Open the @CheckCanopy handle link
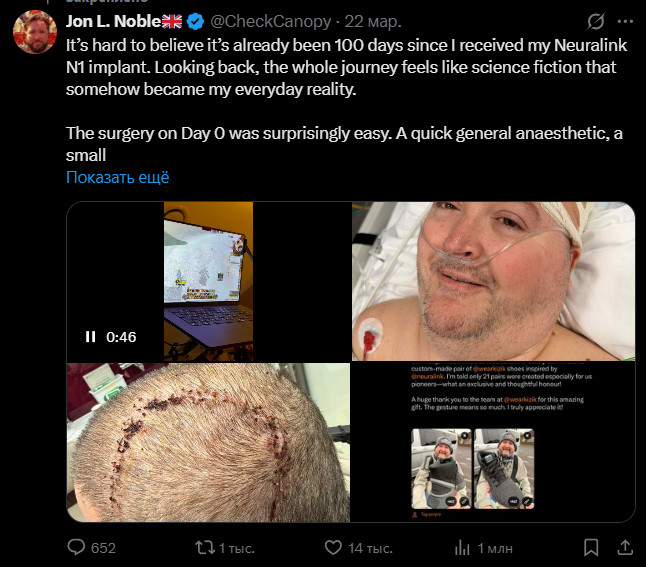The image size is (646, 567). coord(271,21)
